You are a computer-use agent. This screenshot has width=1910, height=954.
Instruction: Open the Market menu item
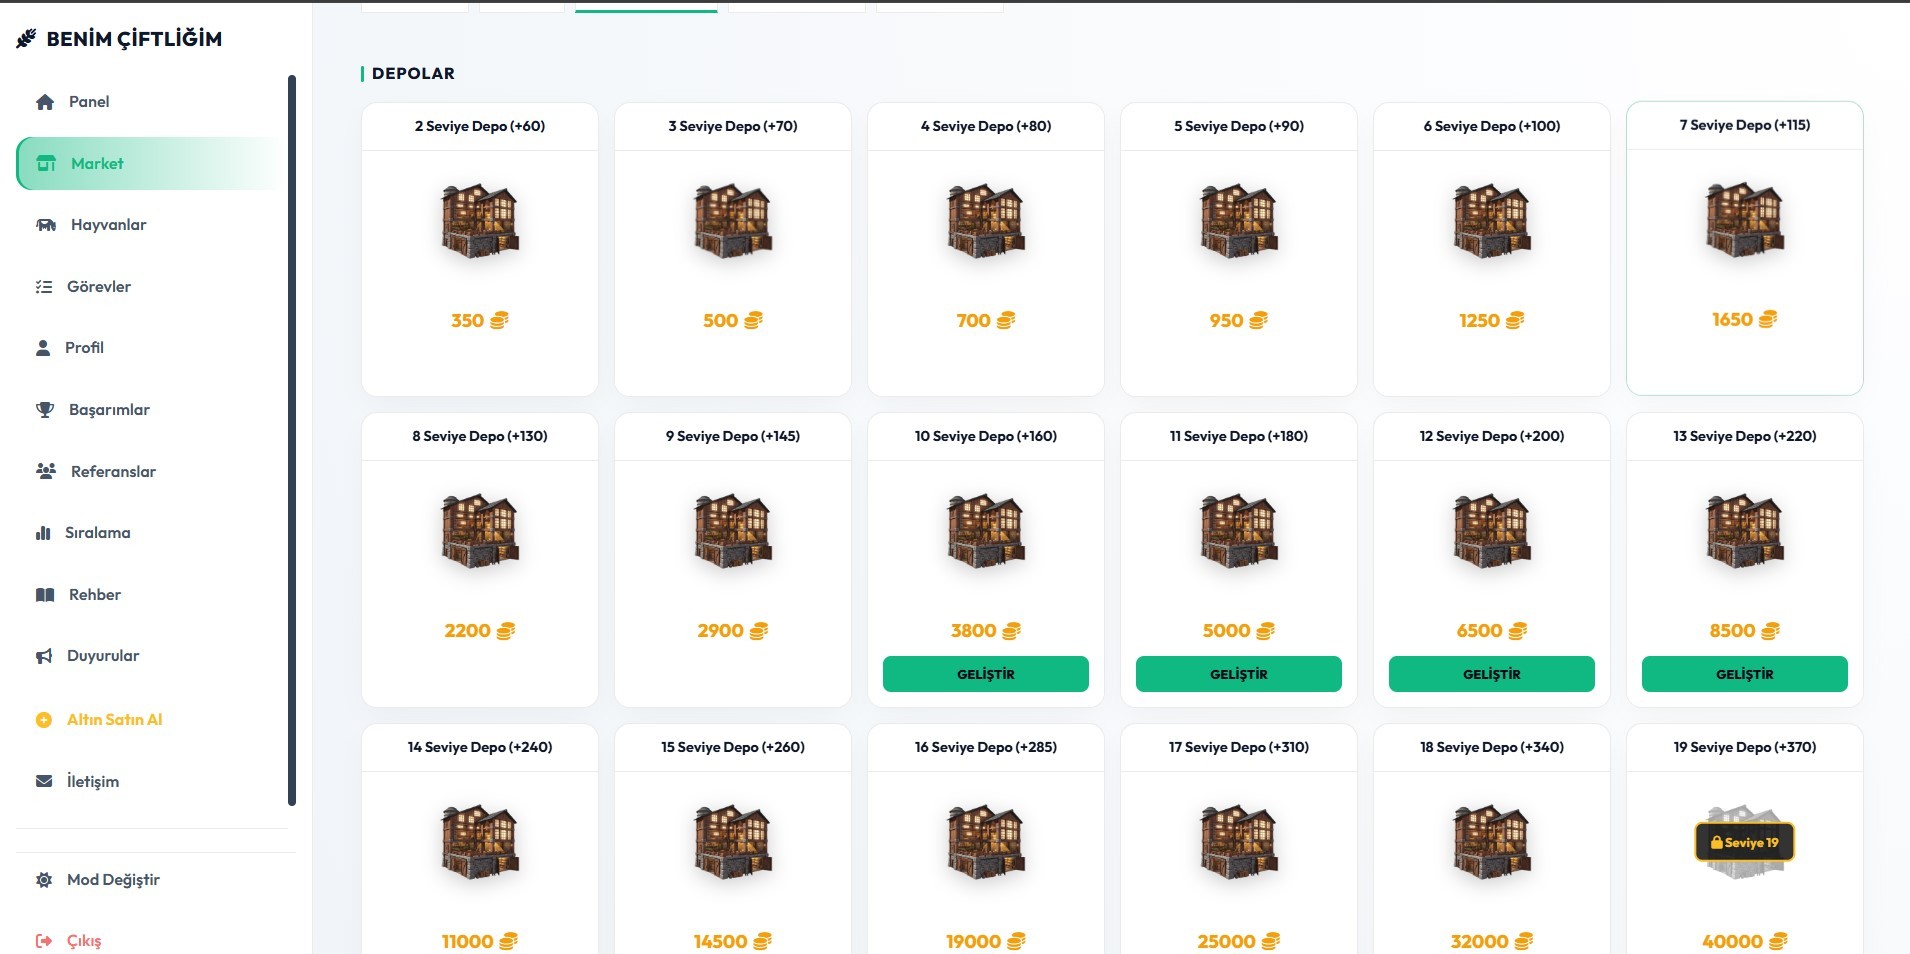pyautogui.click(x=97, y=164)
